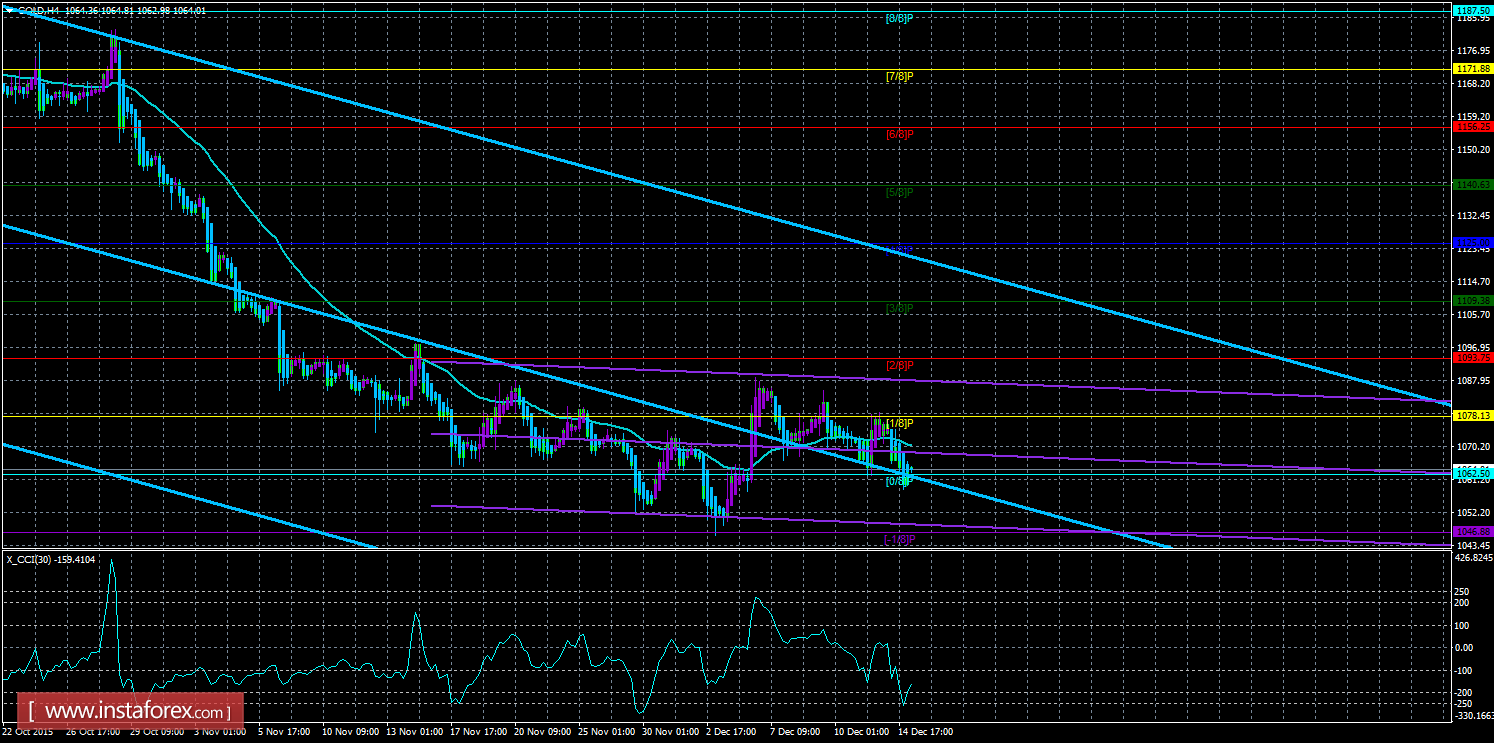1494x743 pixels.
Task: Click the red 1093.75 price tag
Action: (x=1472, y=358)
